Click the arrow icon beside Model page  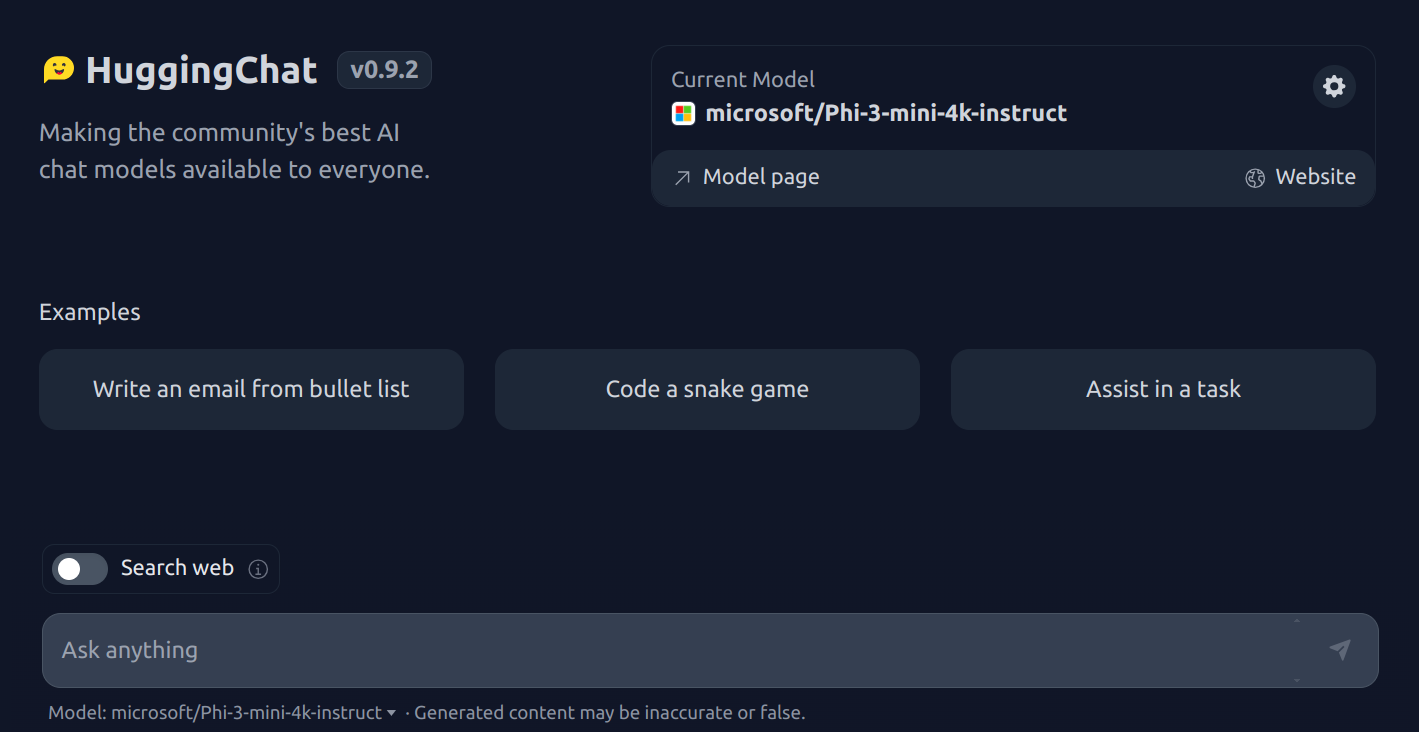[x=682, y=178]
